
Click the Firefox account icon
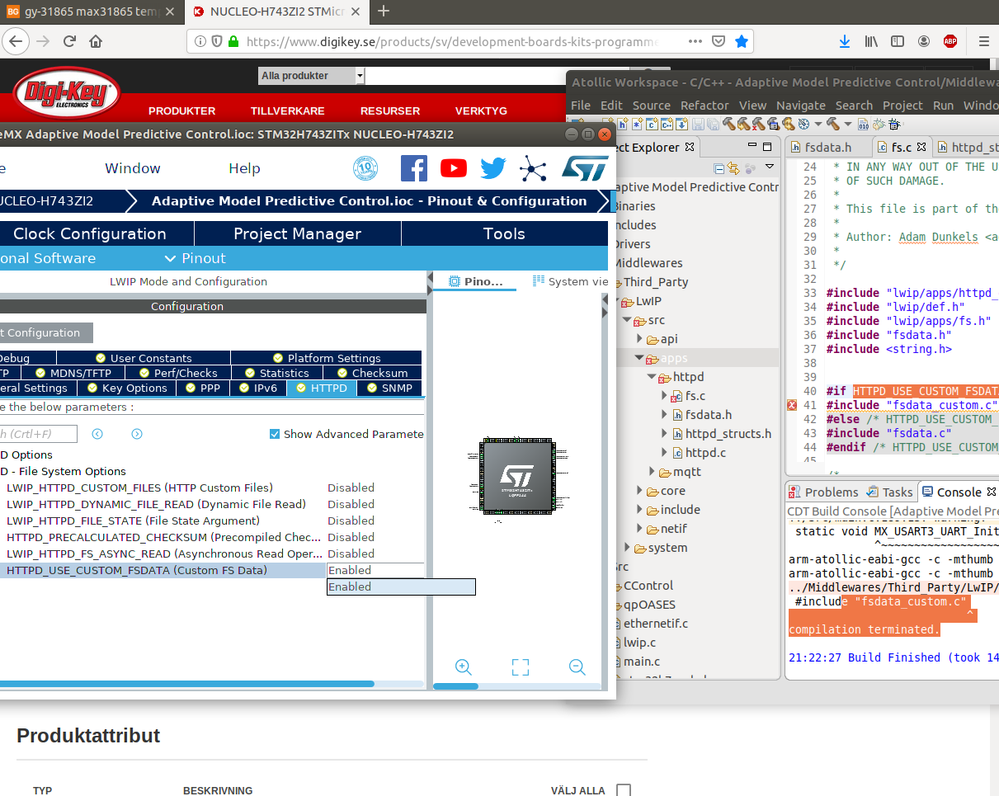(923, 41)
